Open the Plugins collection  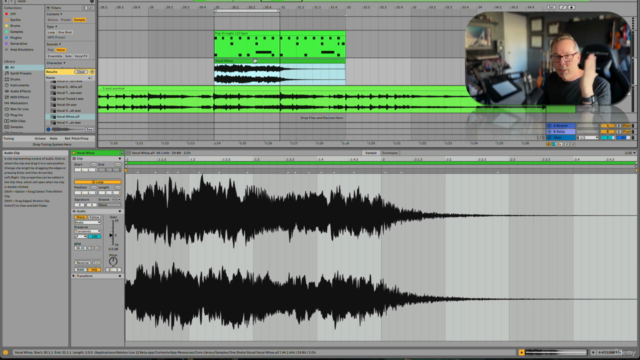pyautogui.click(x=16, y=38)
